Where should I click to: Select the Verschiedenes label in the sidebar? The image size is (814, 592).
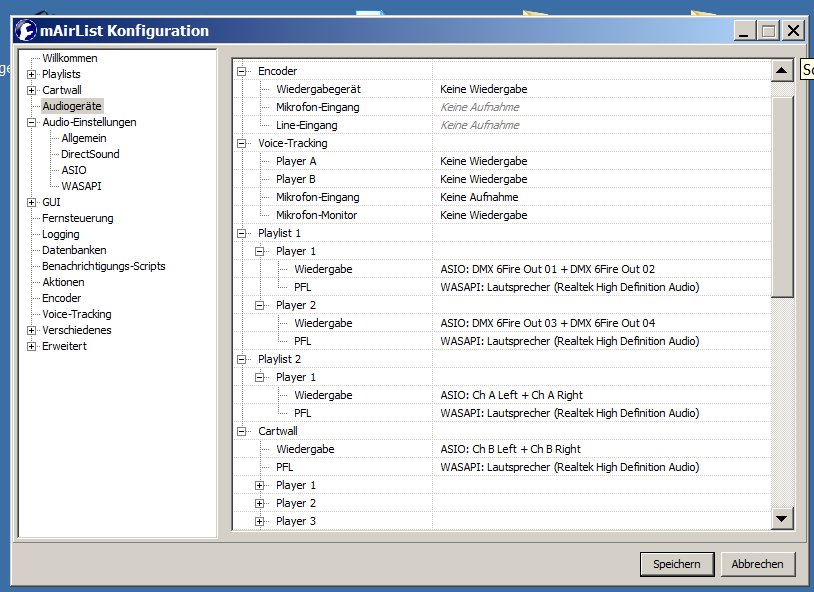[x=77, y=330]
